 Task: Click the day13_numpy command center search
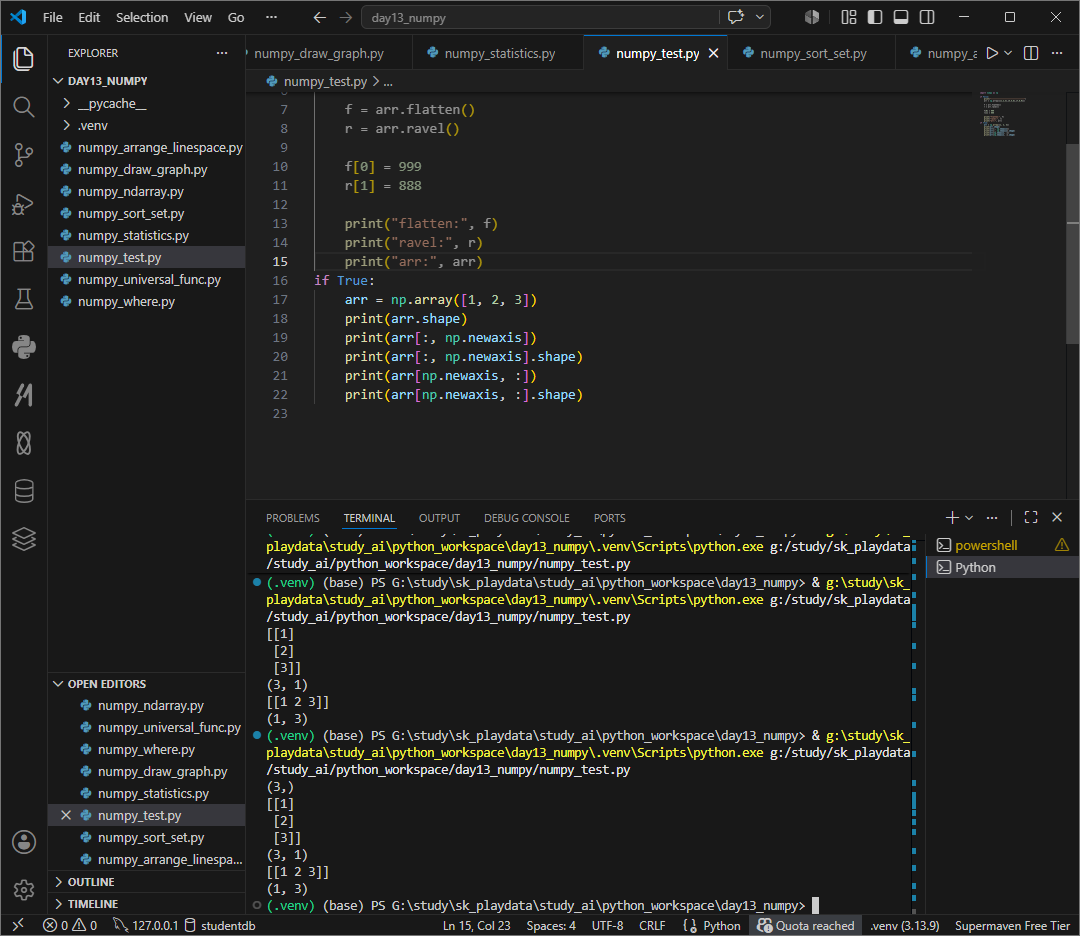point(541,17)
